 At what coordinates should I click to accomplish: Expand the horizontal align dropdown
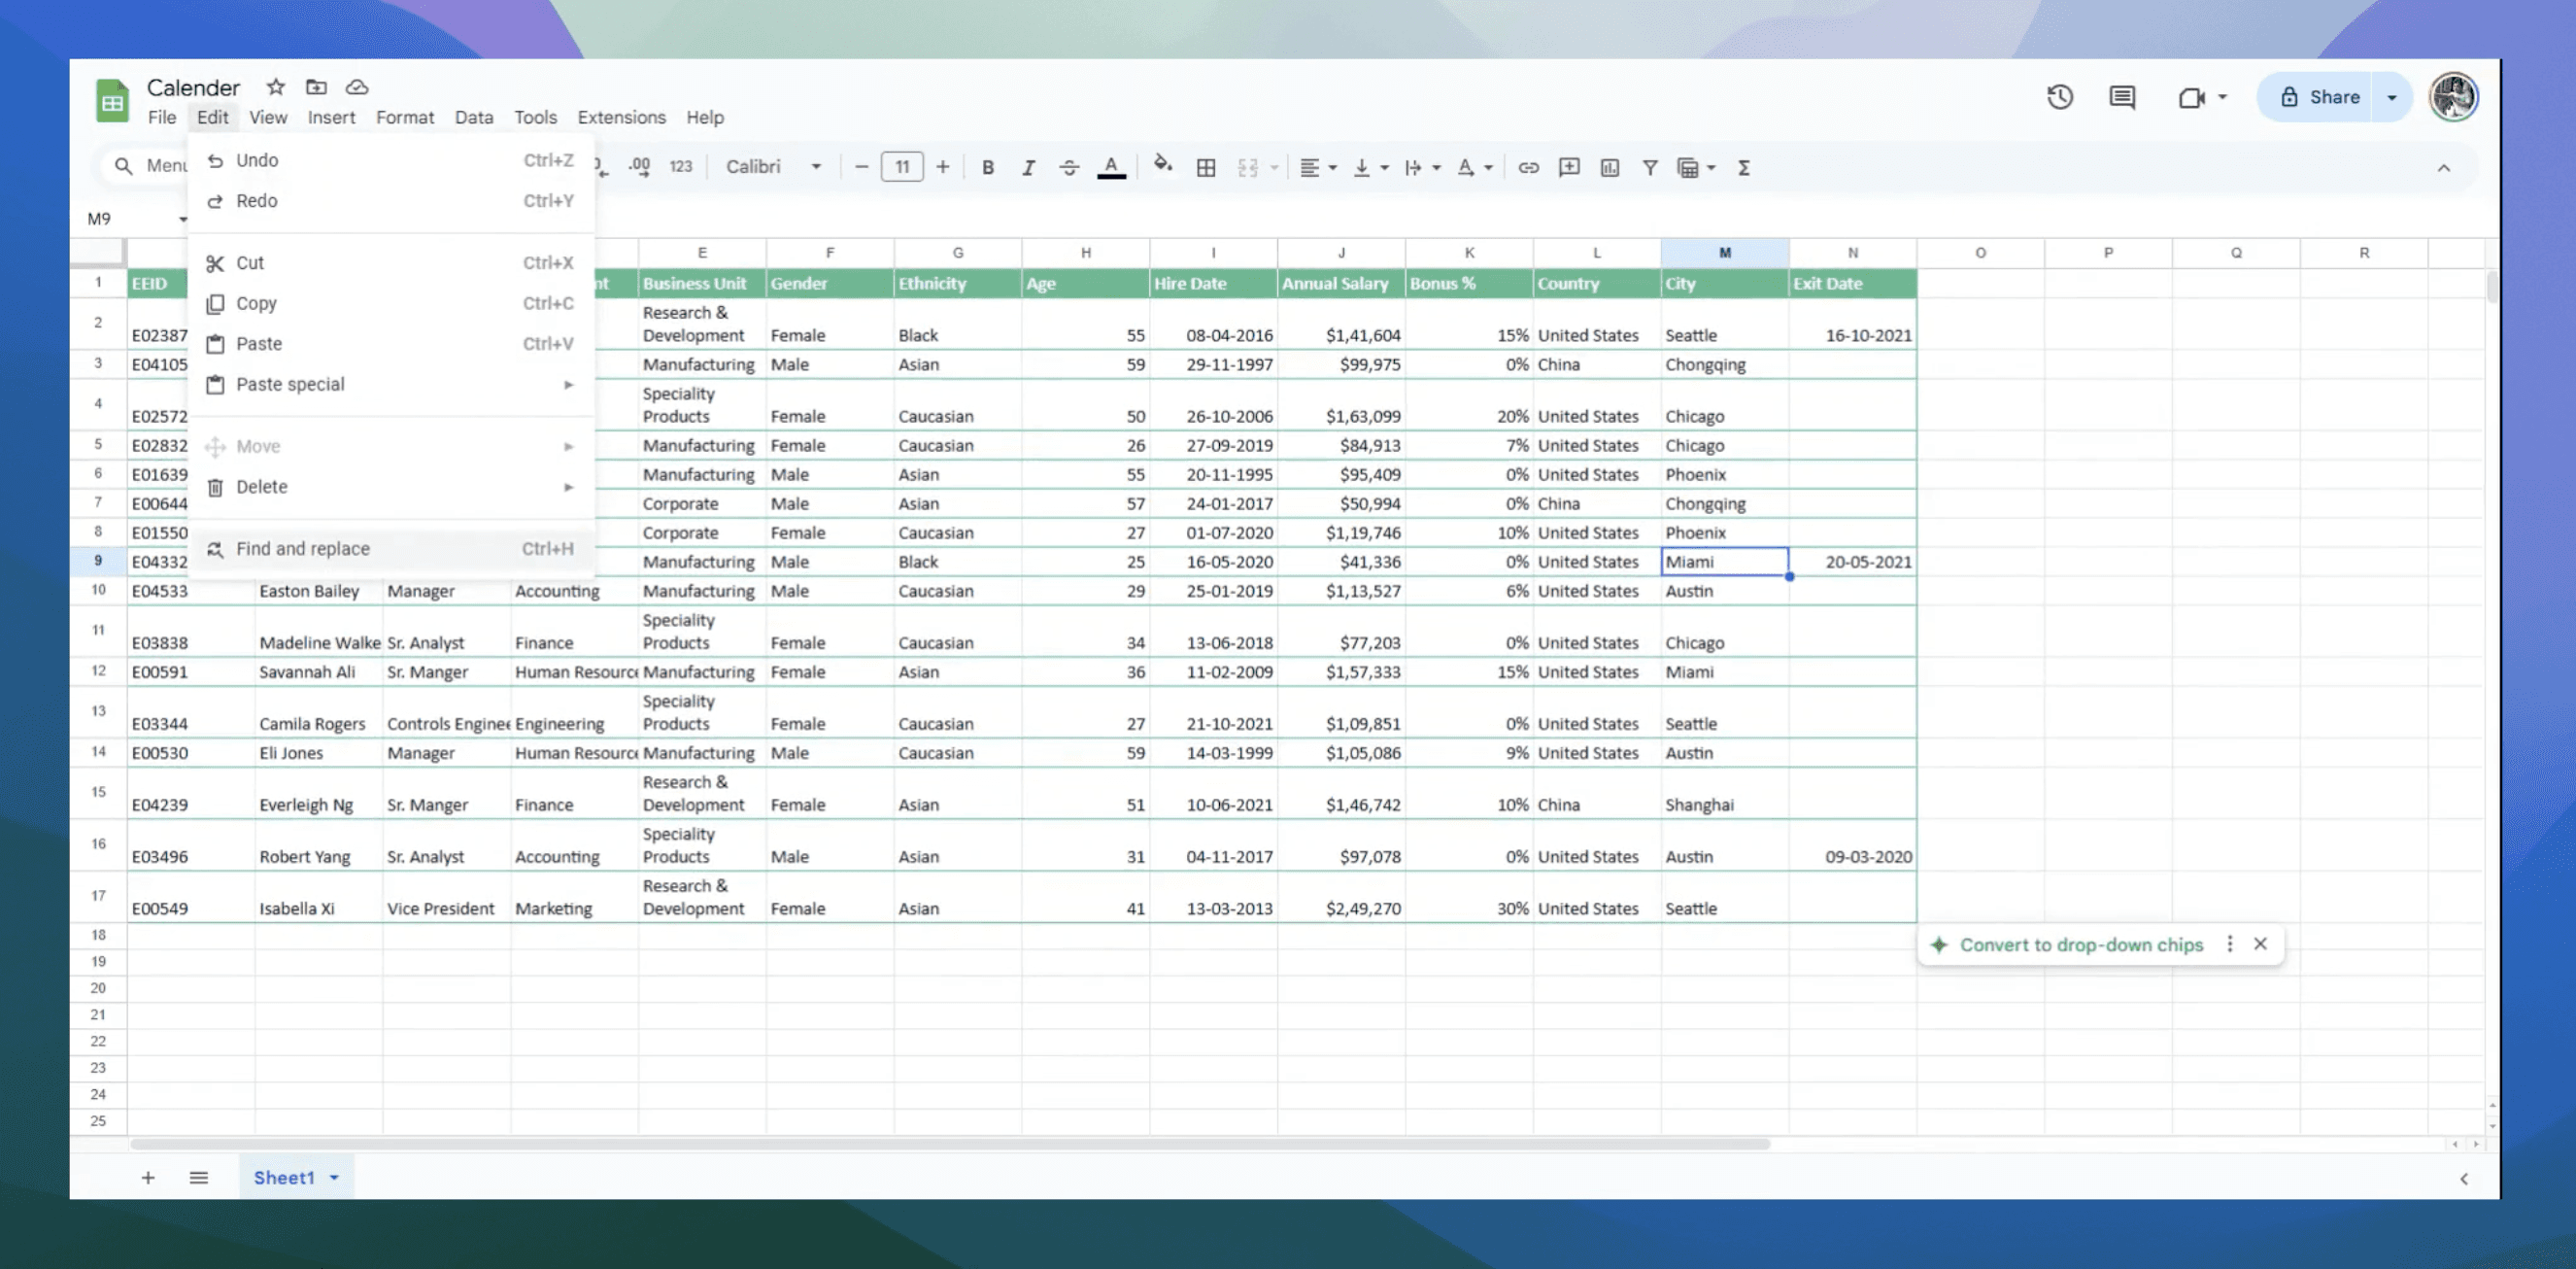[x=1331, y=167]
